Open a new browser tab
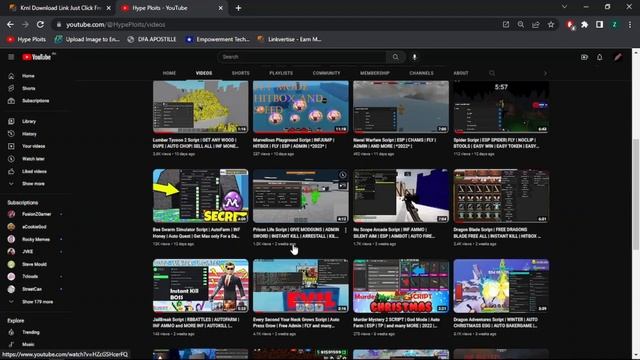This screenshot has width=640, height=360. [238, 8]
